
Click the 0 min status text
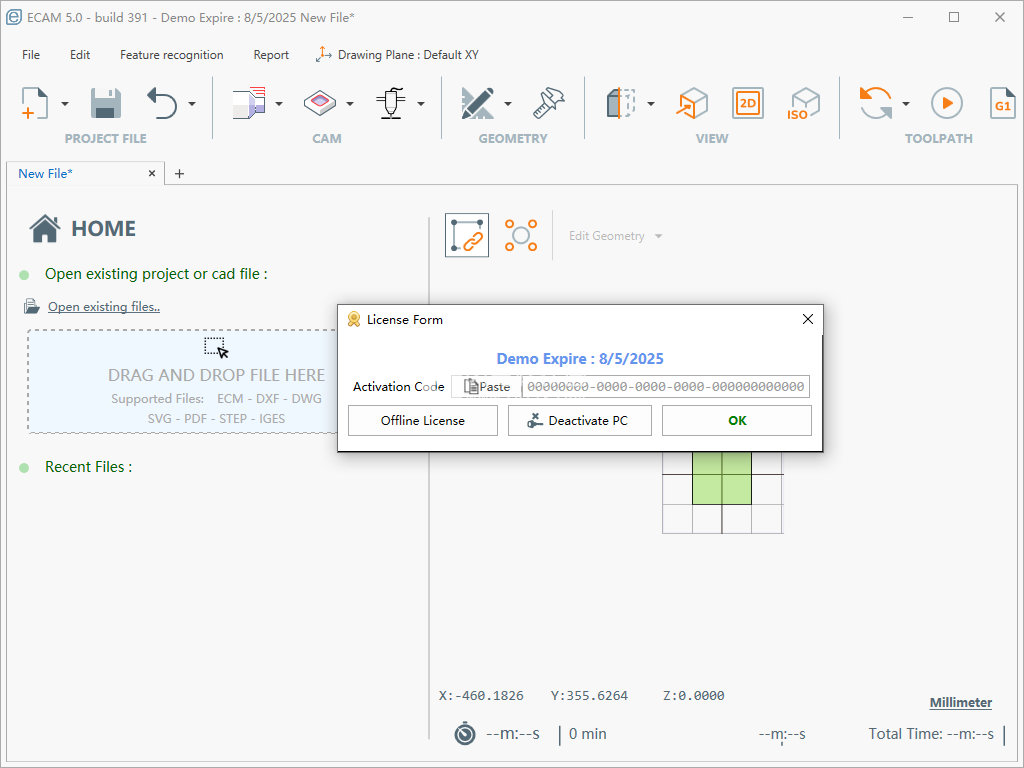[x=588, y=734]
